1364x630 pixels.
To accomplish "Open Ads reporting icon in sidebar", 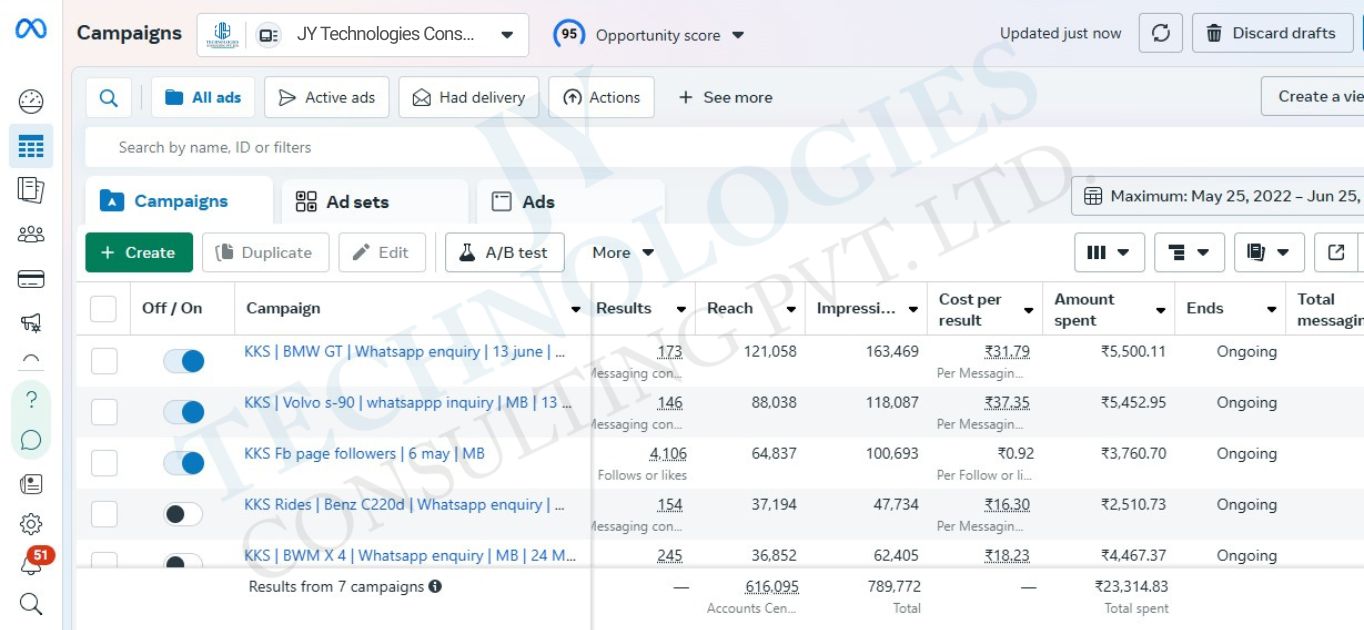I will click(31, 190).
